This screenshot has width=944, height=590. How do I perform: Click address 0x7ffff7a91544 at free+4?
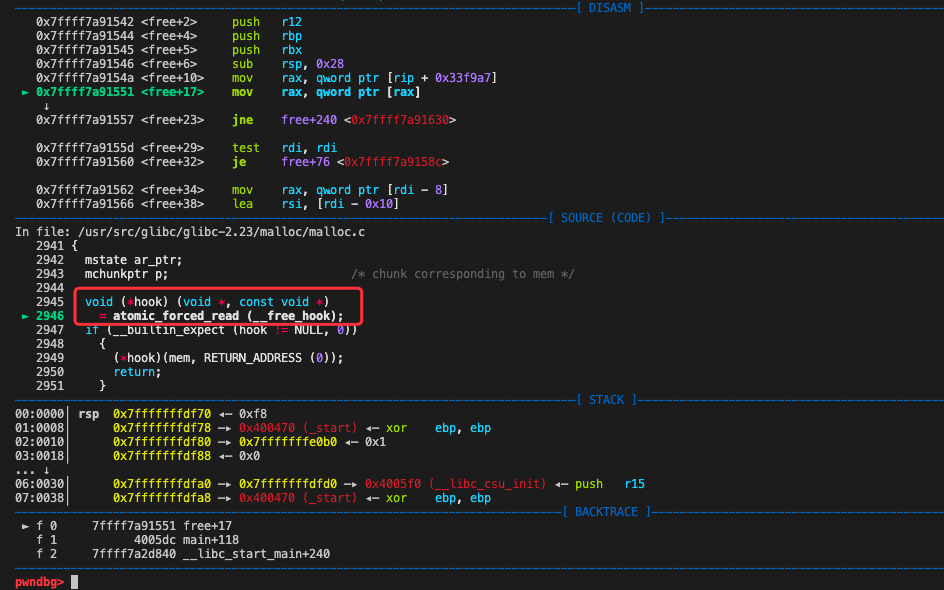[85, 36]
